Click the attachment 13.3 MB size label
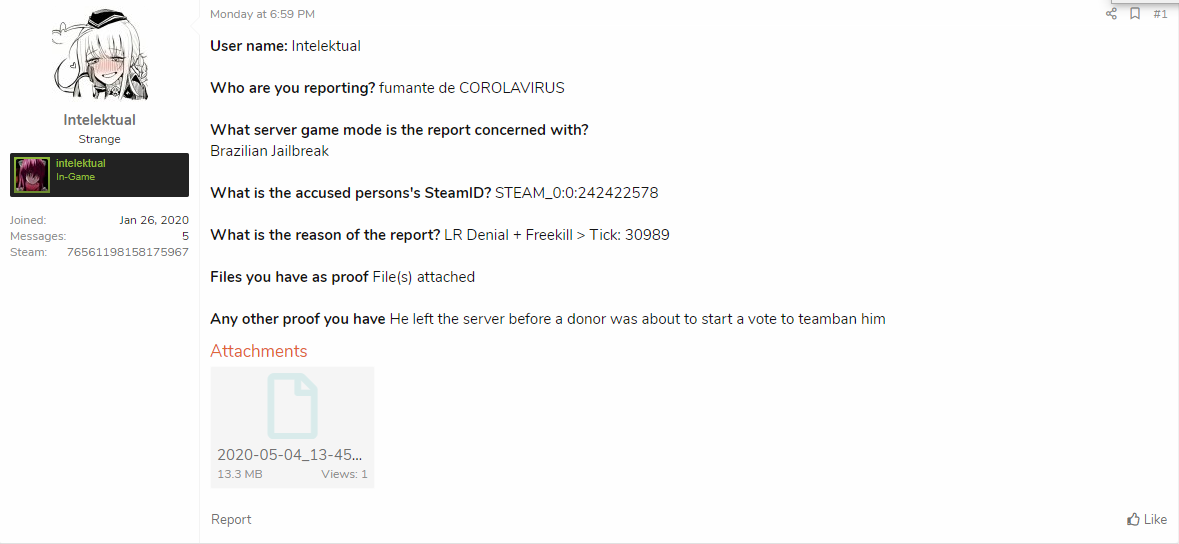Image resolution: width=1179 pixels, height=544 pixels. point(240,474)
